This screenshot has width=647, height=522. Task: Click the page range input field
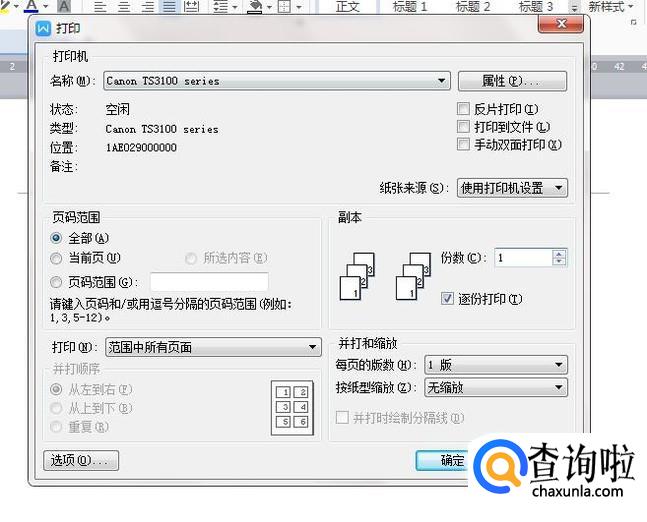tap(209, 282)
